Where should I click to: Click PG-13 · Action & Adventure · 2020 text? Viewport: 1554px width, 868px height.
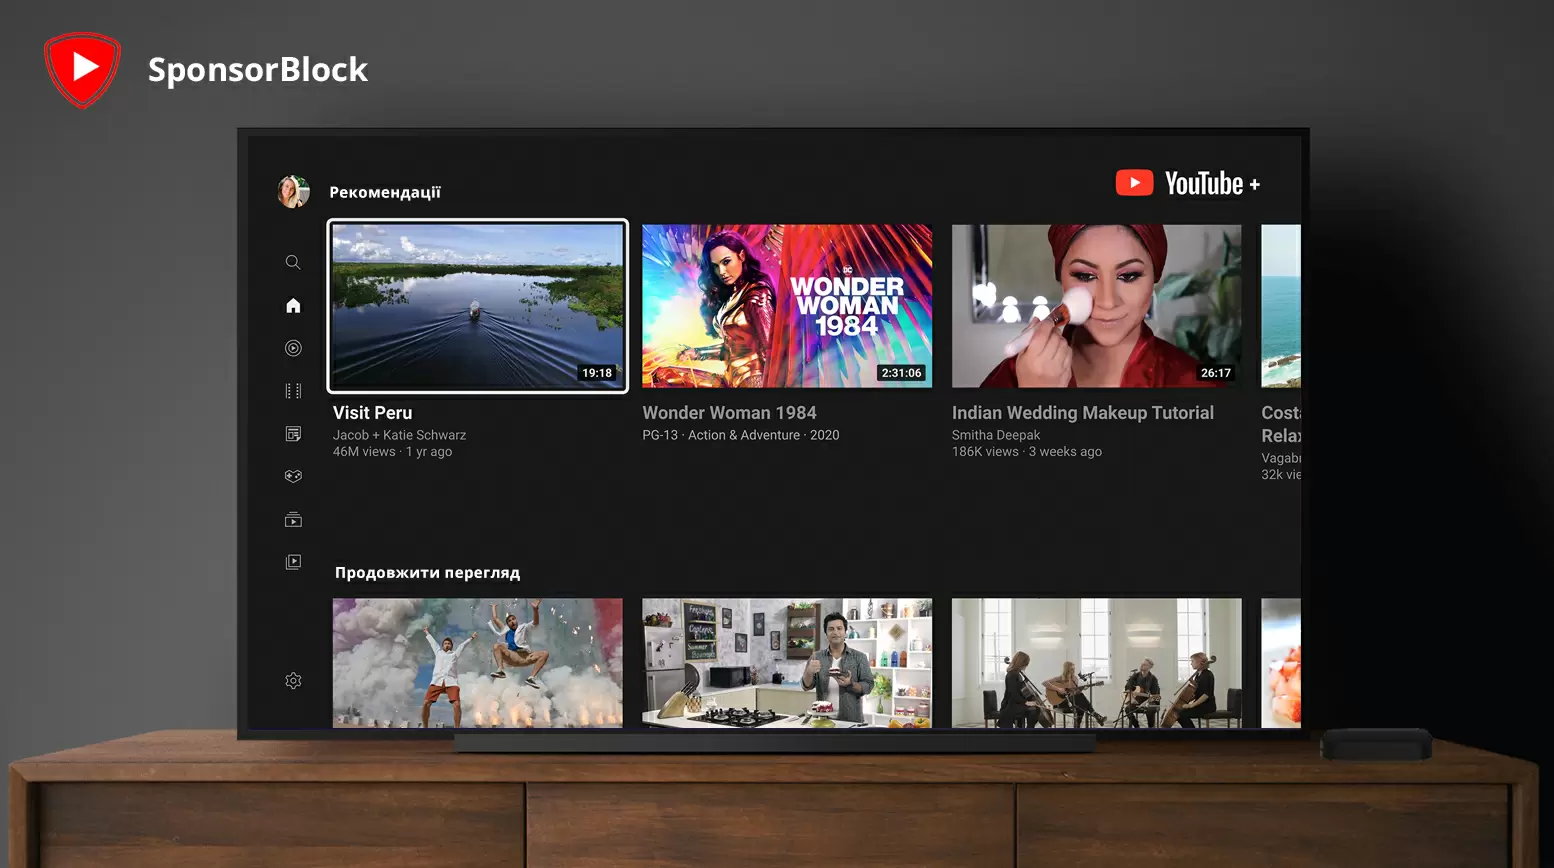(x=741, y=435)
